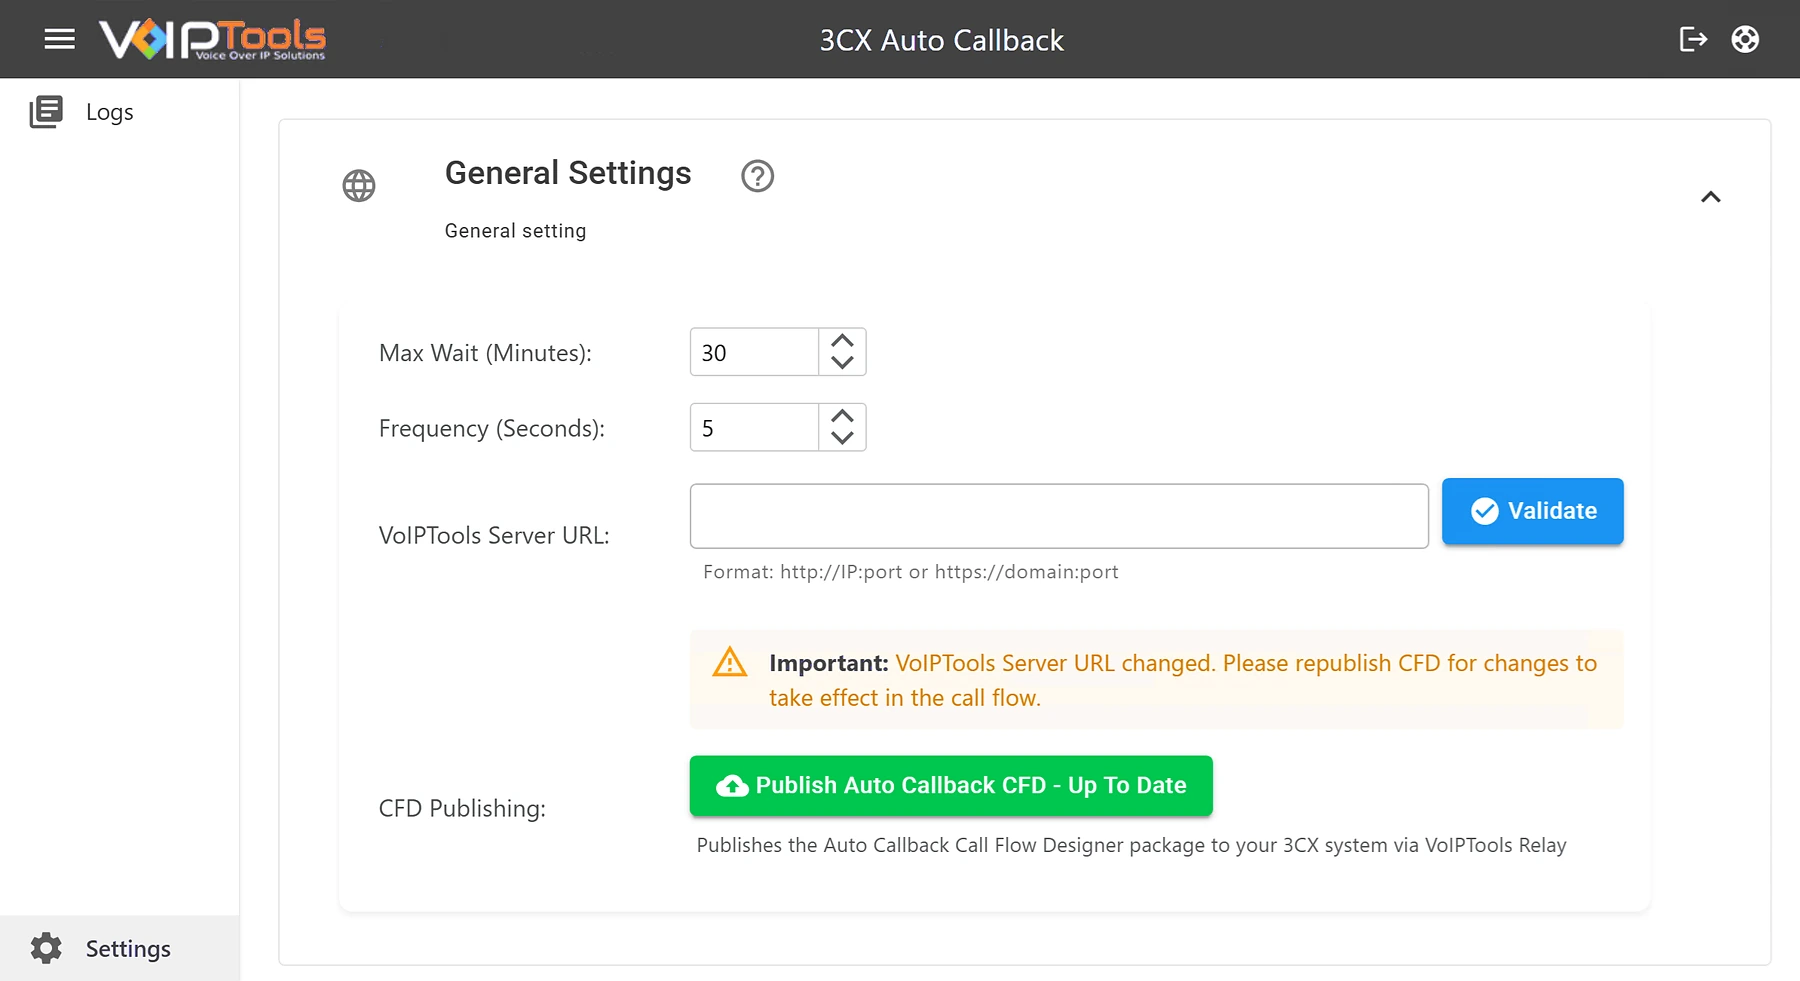The width and height of the screenshot is (1800, 981).
Task: Click the Logs sidebar icon
Action: click(46, 112)
